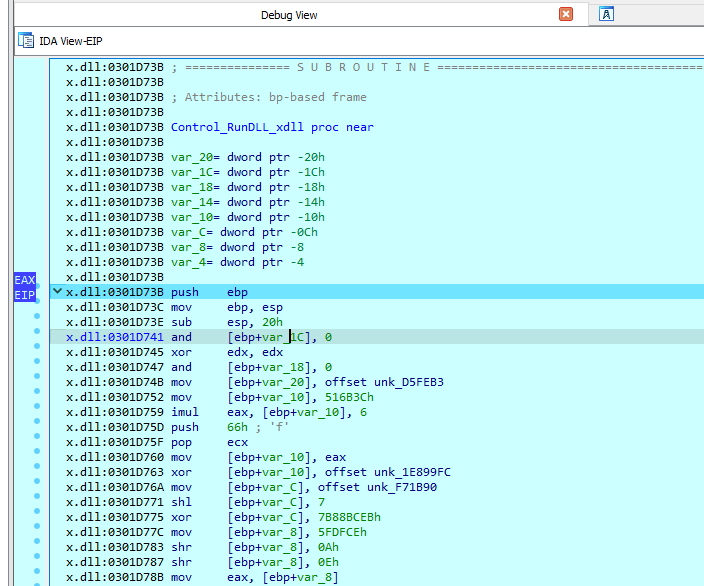
Task: Select the IDA View-EIP tab
Action: tap(70, 41)
